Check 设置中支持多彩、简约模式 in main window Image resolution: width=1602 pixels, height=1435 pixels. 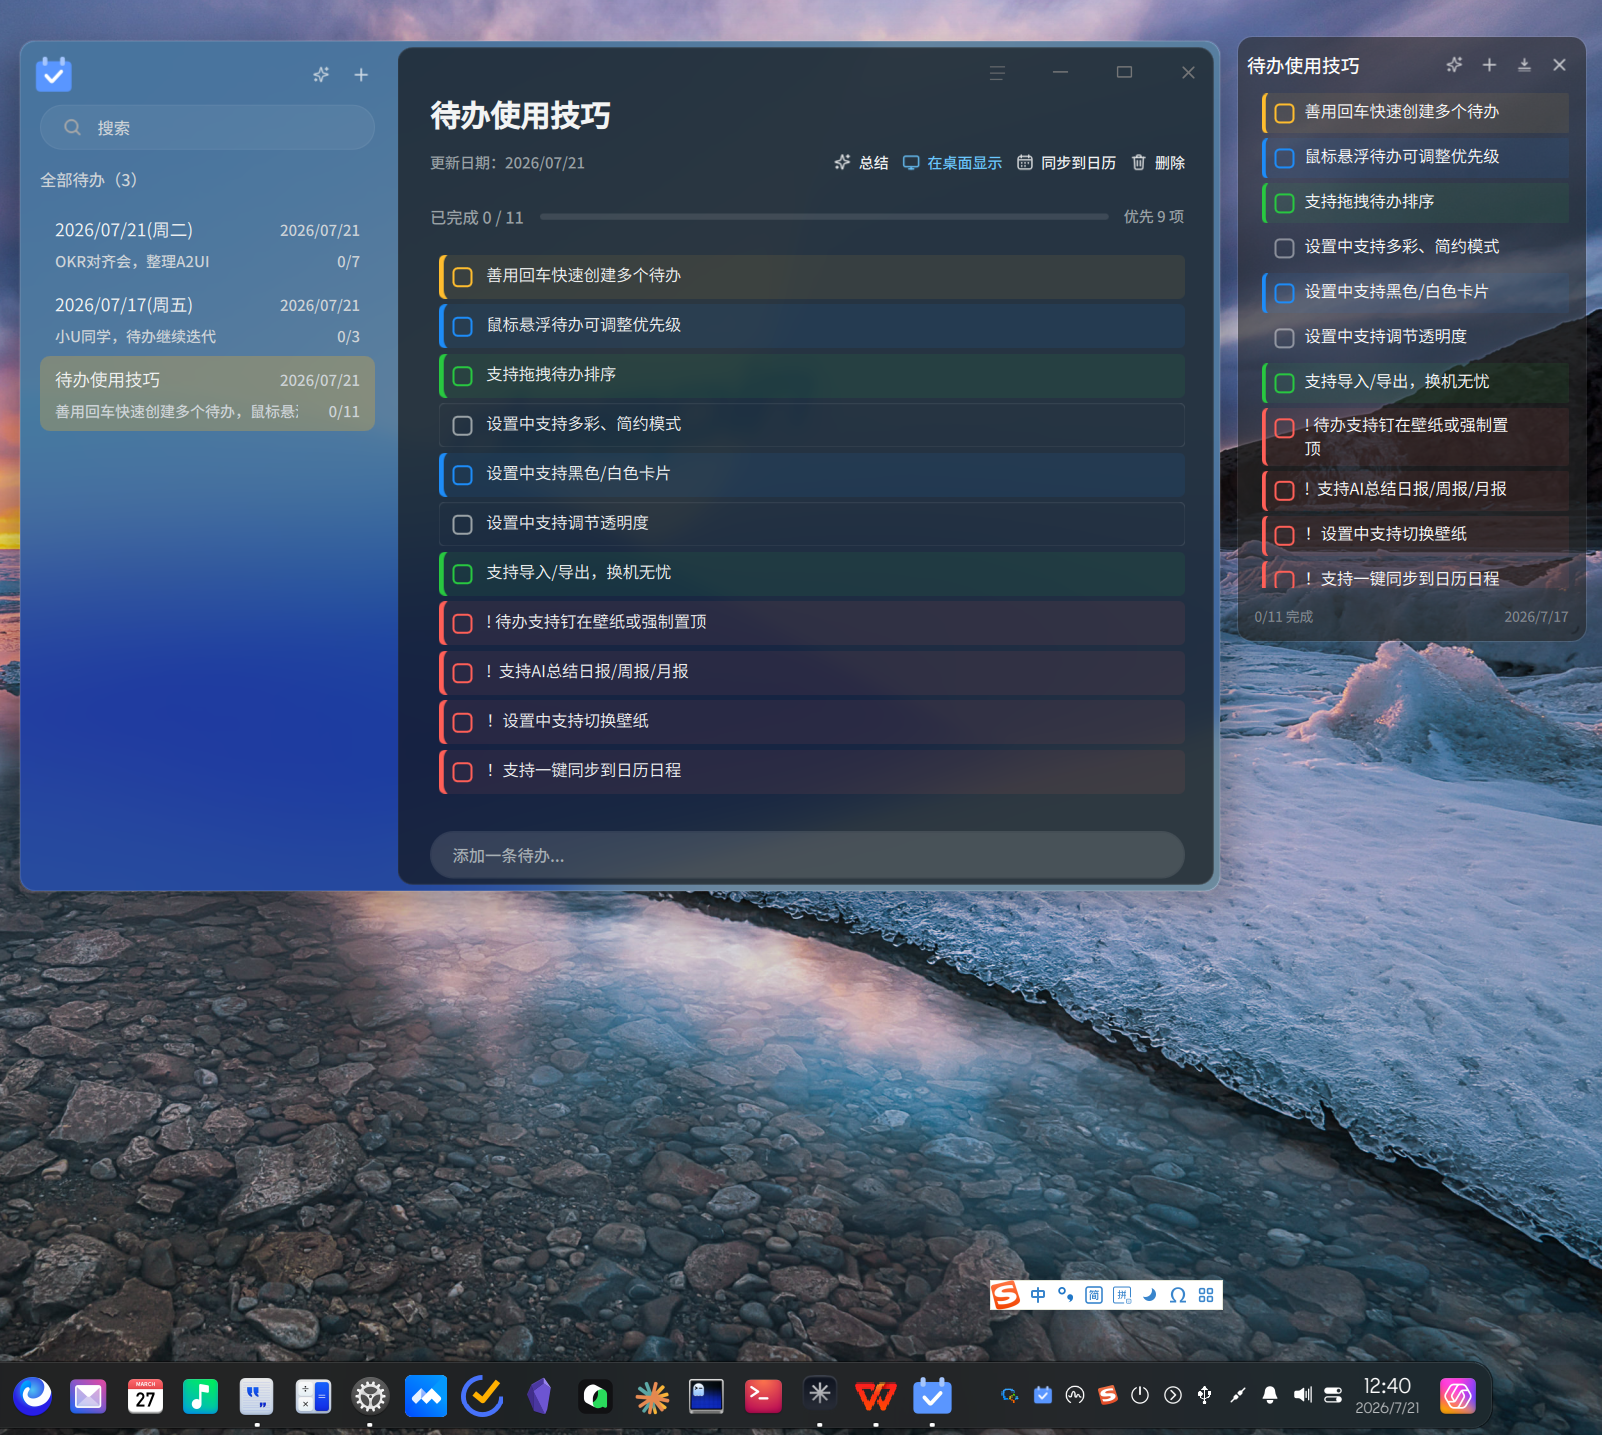tap(463, 425)
